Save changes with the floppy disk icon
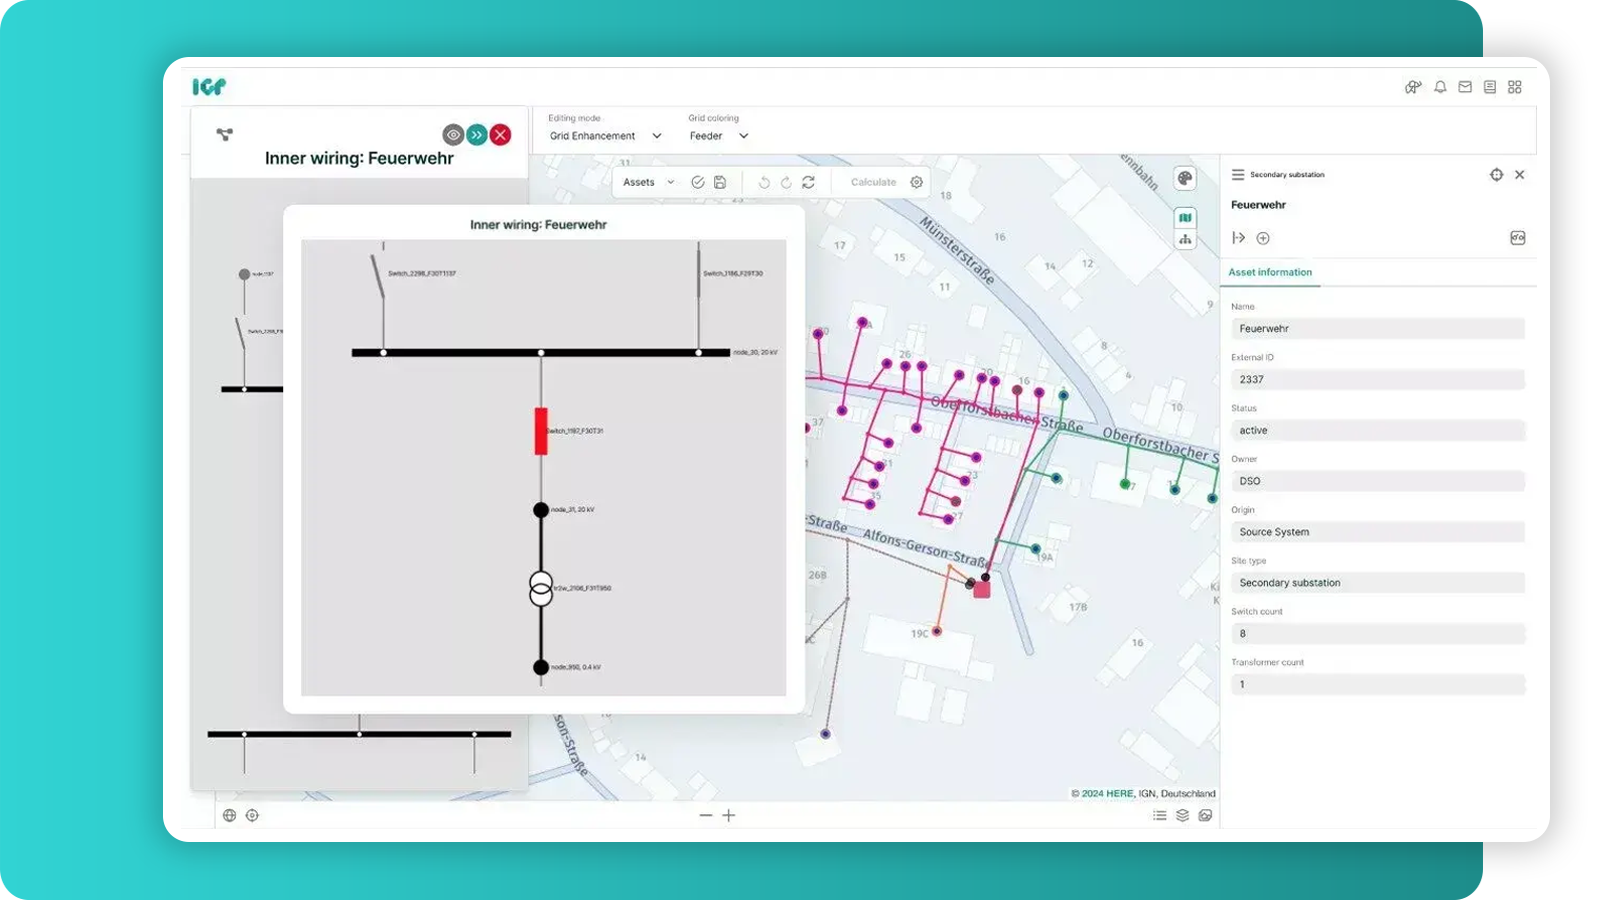 point(720,182)
